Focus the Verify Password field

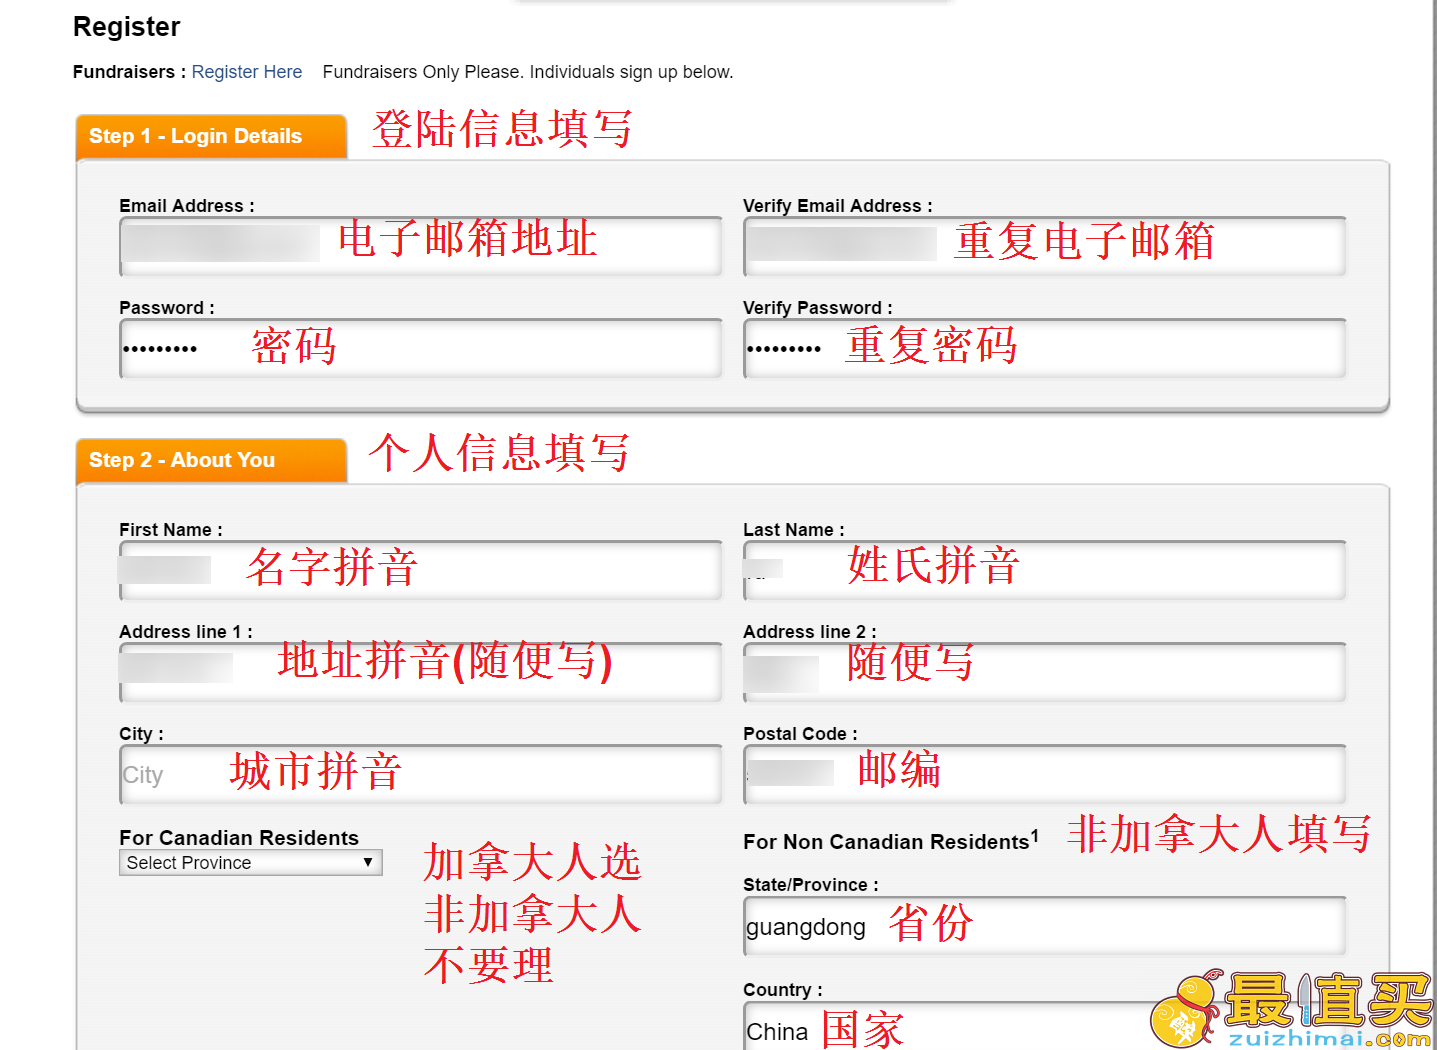(x=1044, y=348)
